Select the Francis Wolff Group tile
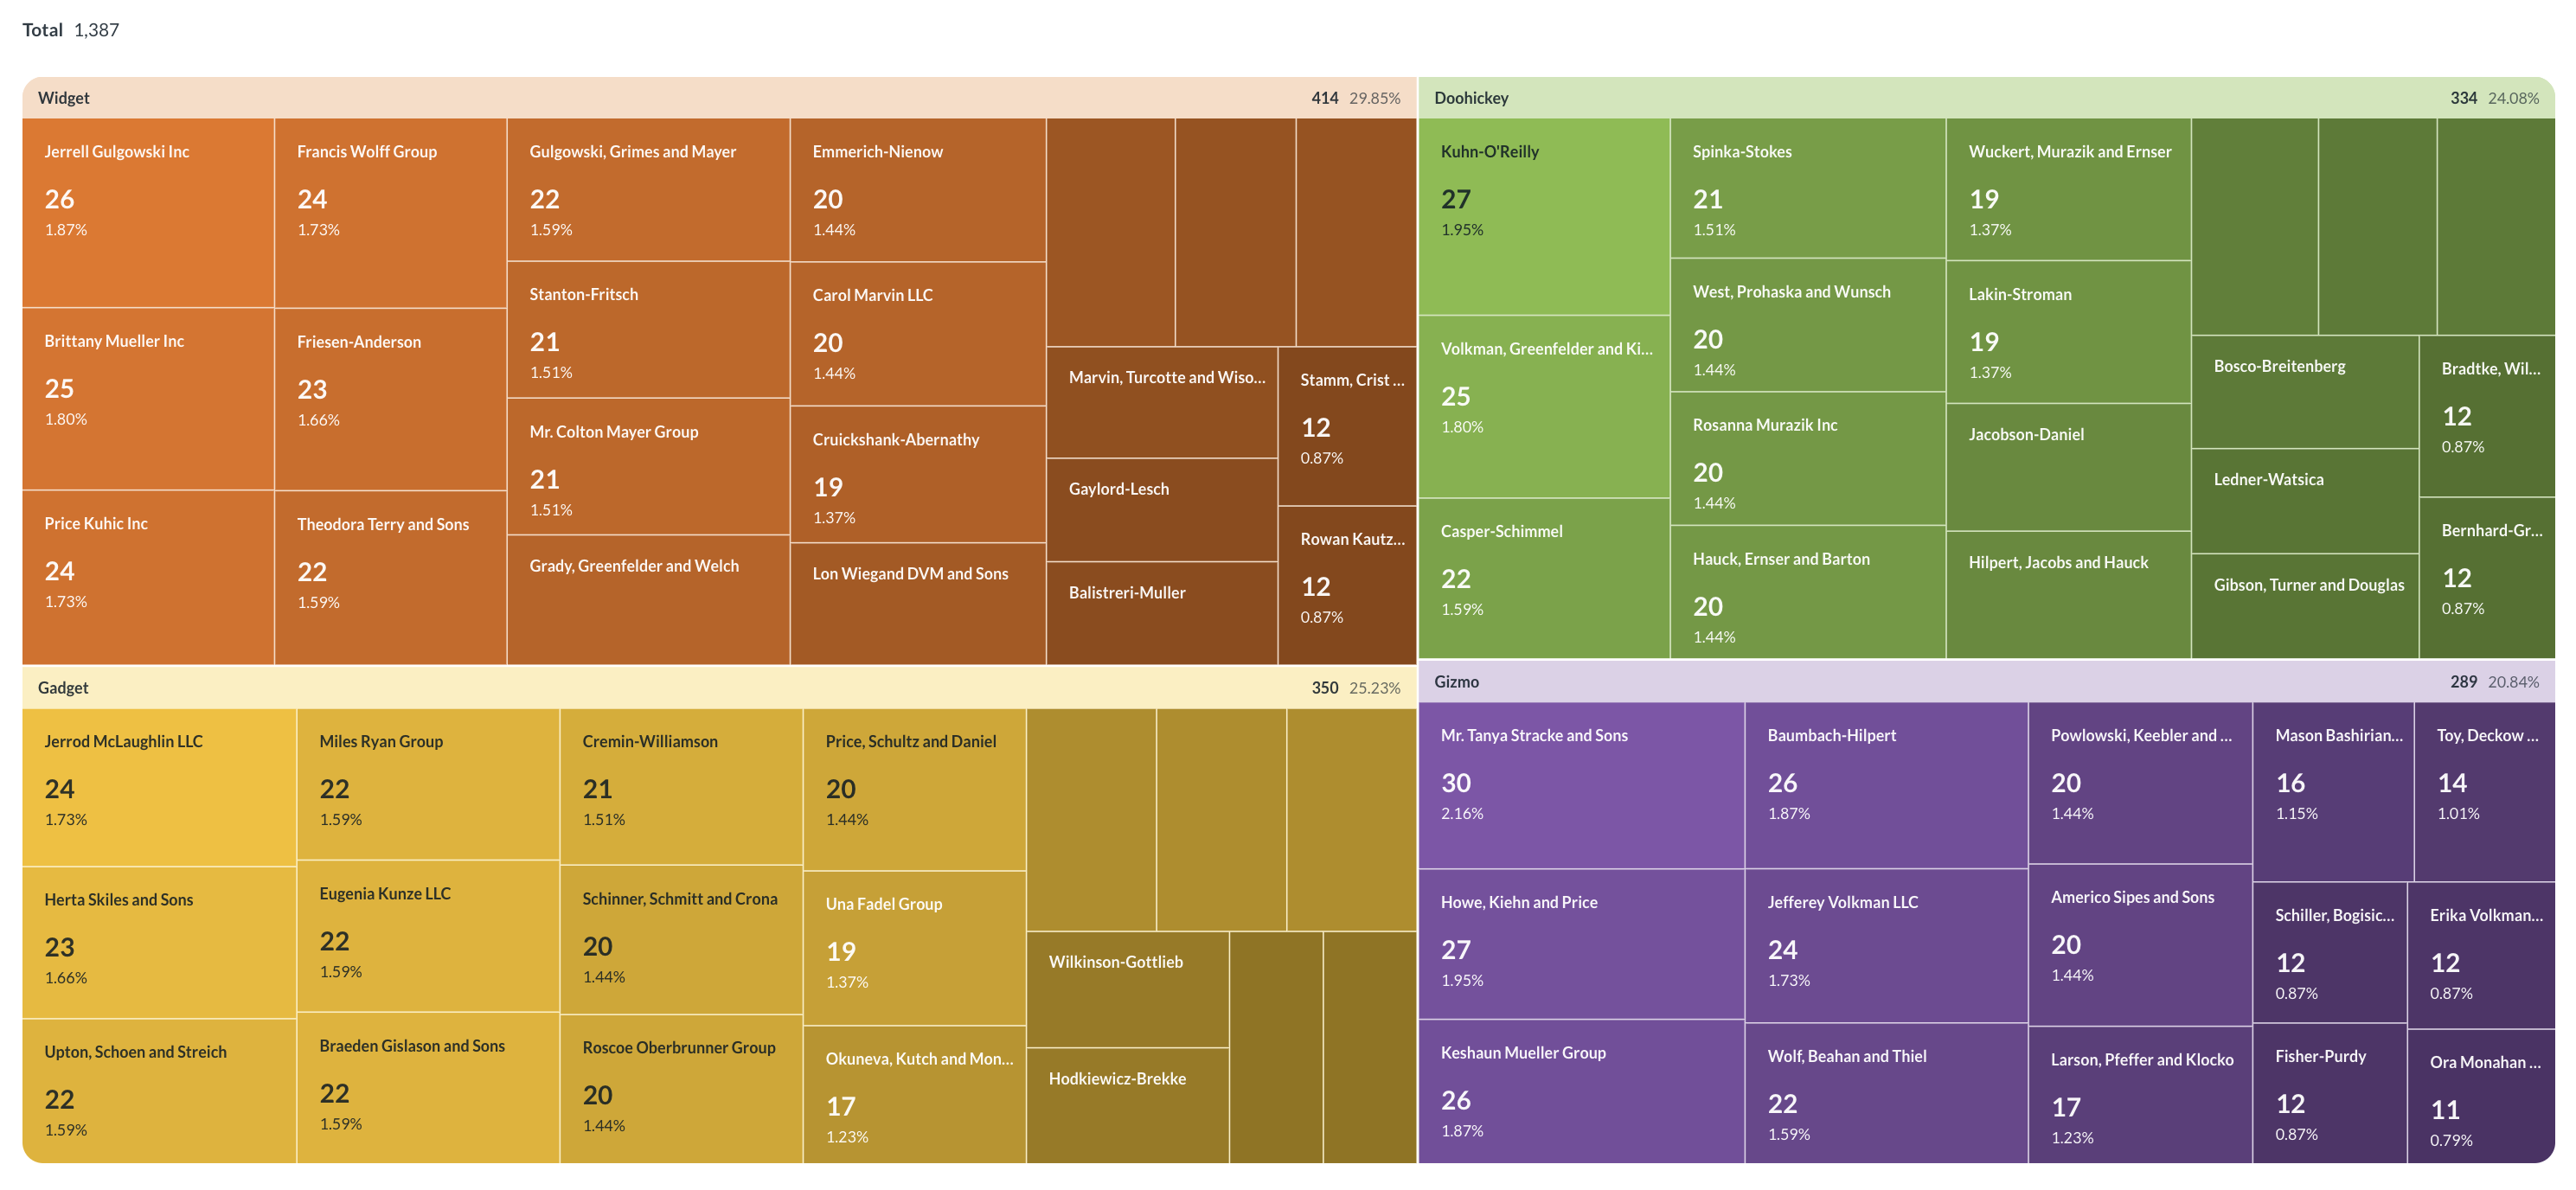 pos(391,213)
